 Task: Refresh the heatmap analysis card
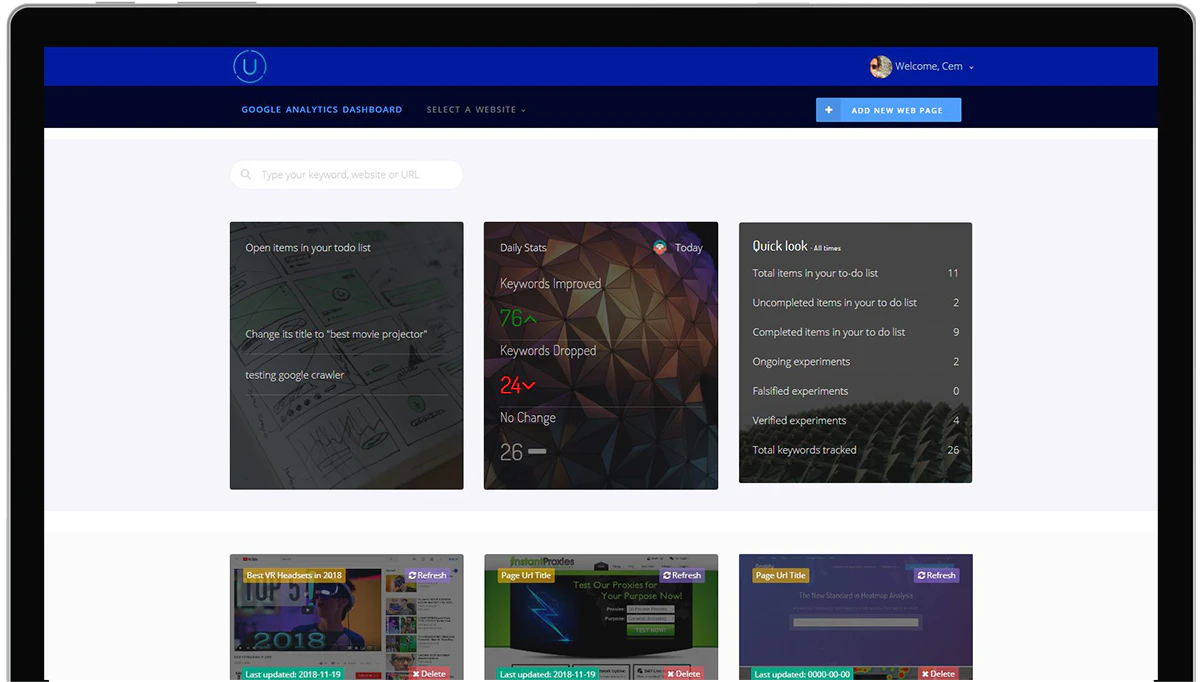pos(937,575)
